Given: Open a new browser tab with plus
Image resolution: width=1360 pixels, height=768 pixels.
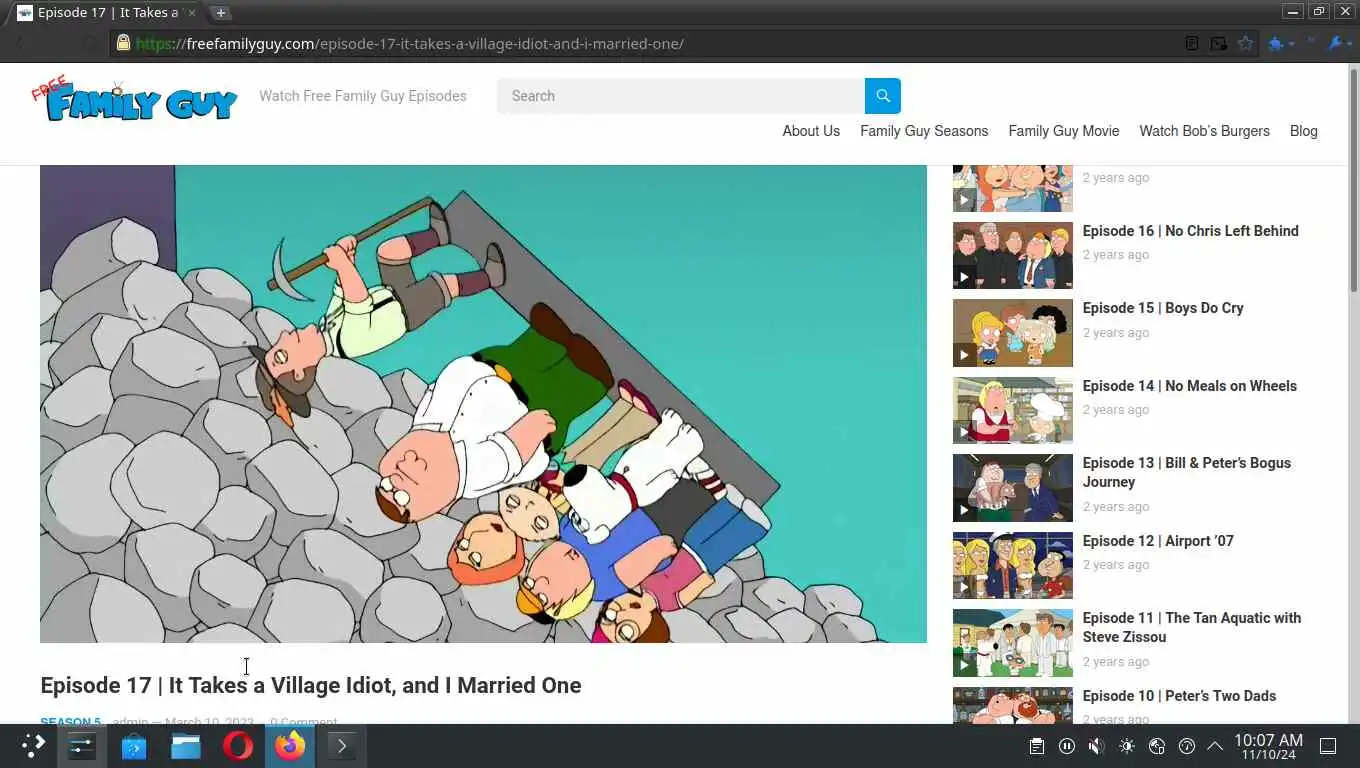Looking at the screenshot, I should tap(221, 13).
